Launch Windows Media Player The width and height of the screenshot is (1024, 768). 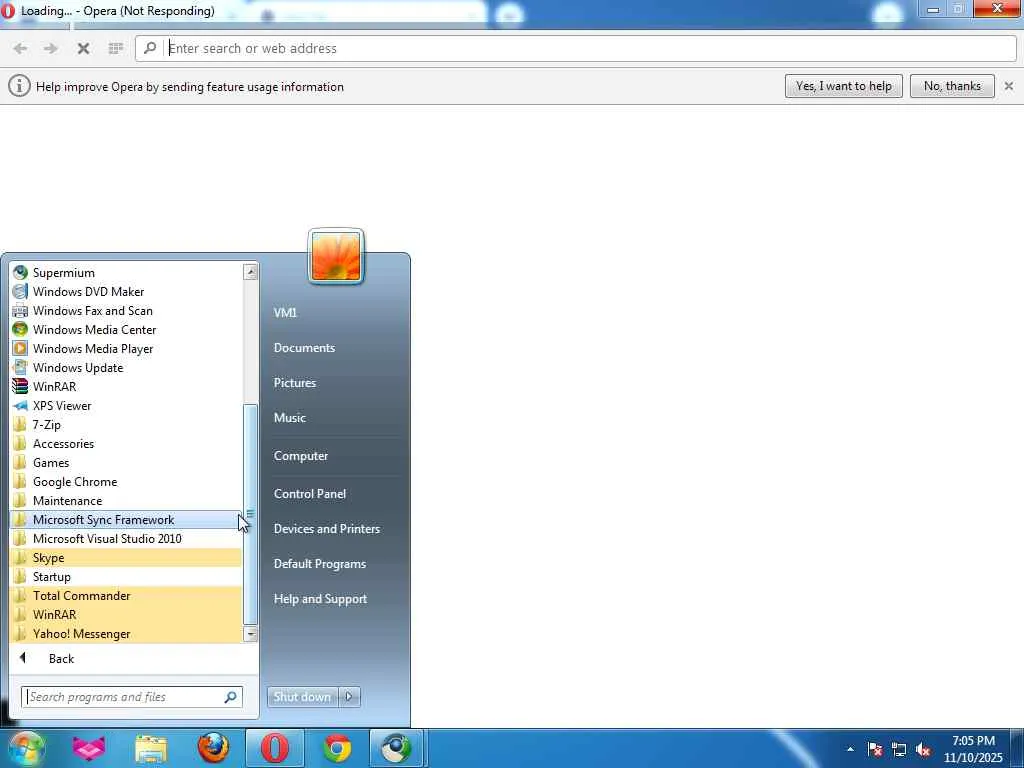(x=126, y=349)
